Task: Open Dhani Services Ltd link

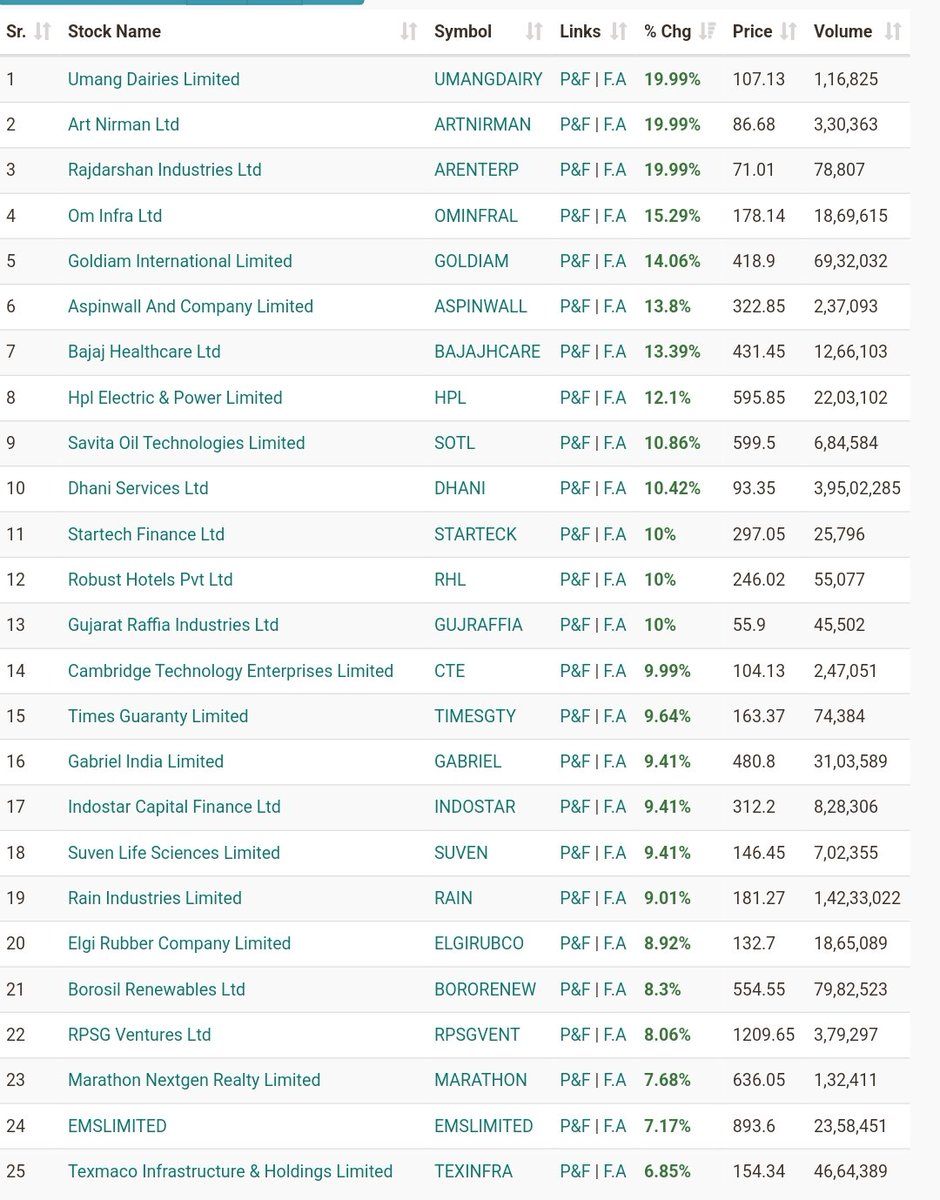Action: [x=138, y=489]
